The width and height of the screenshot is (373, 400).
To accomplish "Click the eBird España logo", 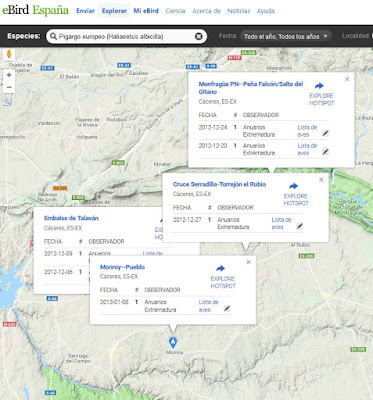I will [35, 11].
